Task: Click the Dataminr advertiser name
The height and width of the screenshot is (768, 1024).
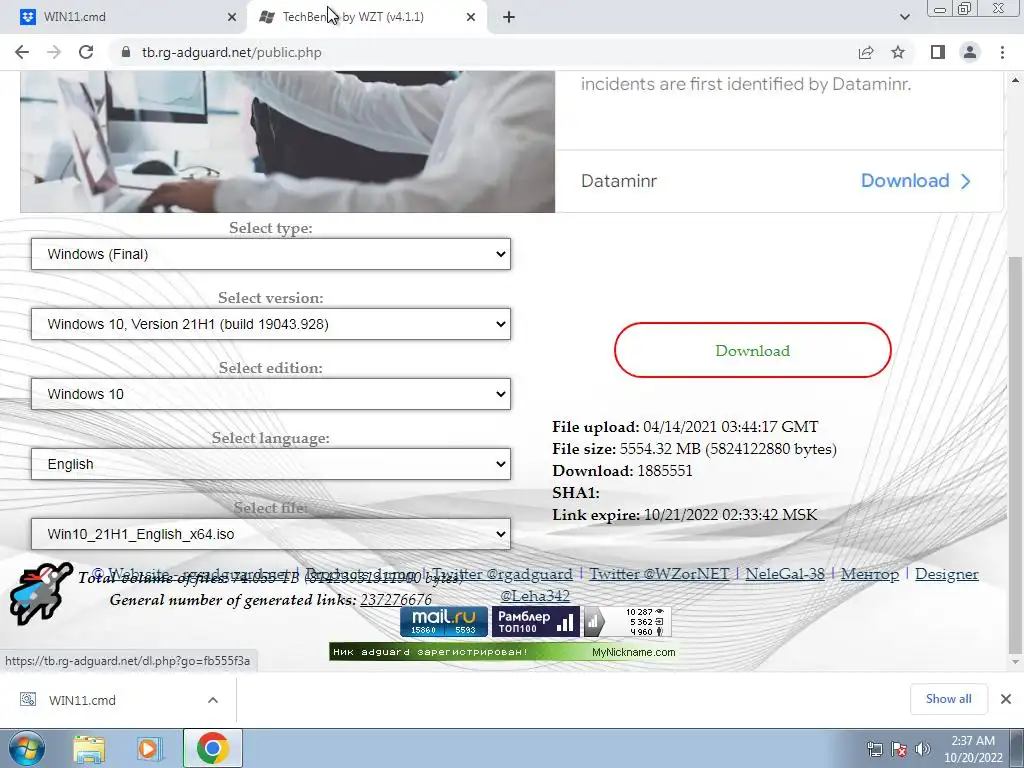Action: 618,181
